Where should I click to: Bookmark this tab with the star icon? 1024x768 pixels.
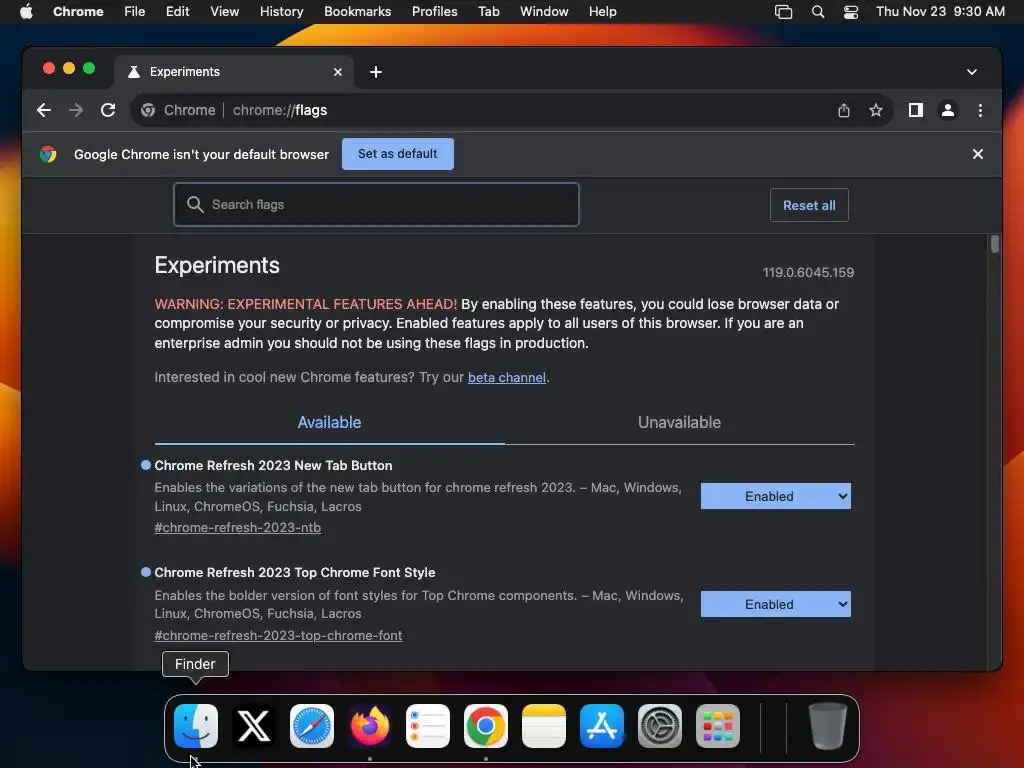click(x=876, y=110)
